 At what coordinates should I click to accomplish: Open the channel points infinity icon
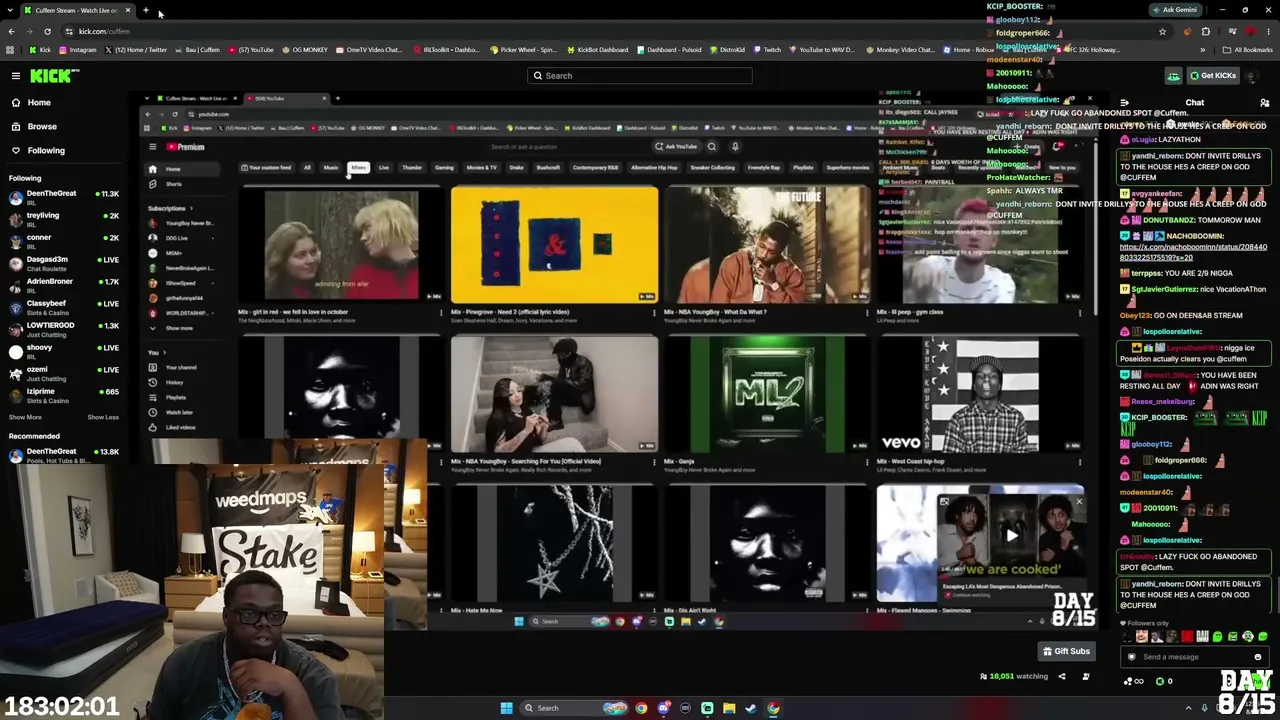[1133, 682]
